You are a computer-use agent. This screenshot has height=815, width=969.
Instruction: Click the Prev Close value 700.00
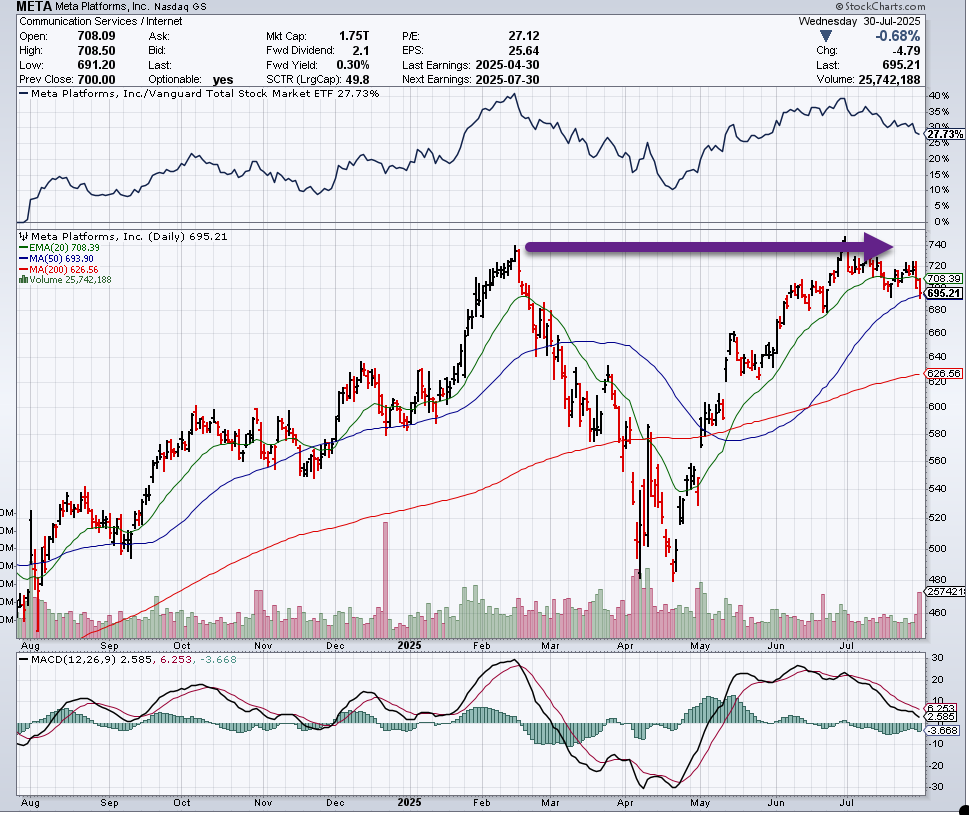96,80
